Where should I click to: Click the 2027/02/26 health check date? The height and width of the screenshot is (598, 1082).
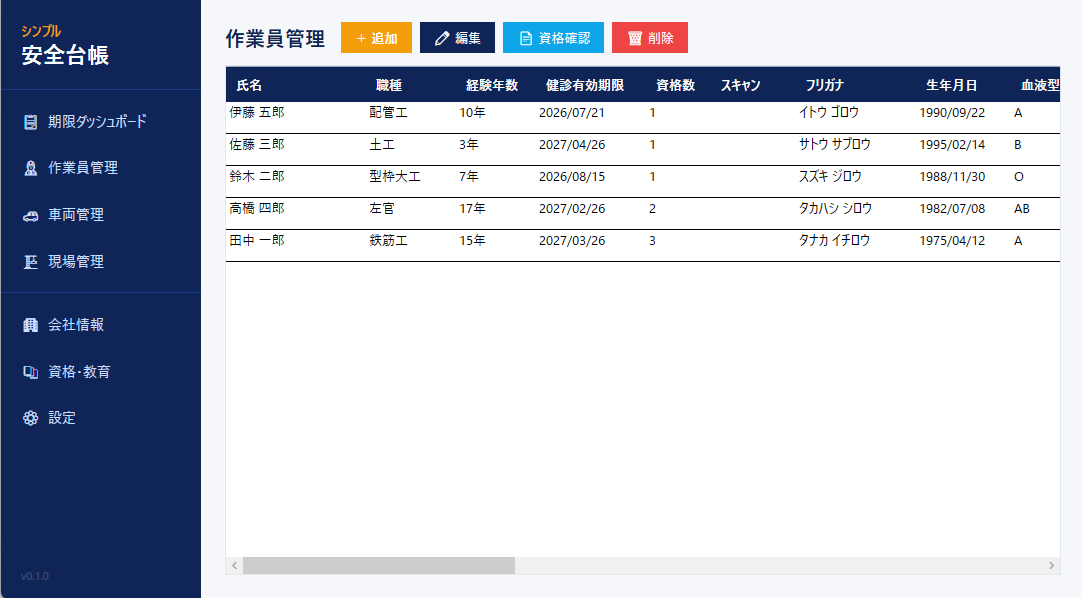(x=571, y=208)
